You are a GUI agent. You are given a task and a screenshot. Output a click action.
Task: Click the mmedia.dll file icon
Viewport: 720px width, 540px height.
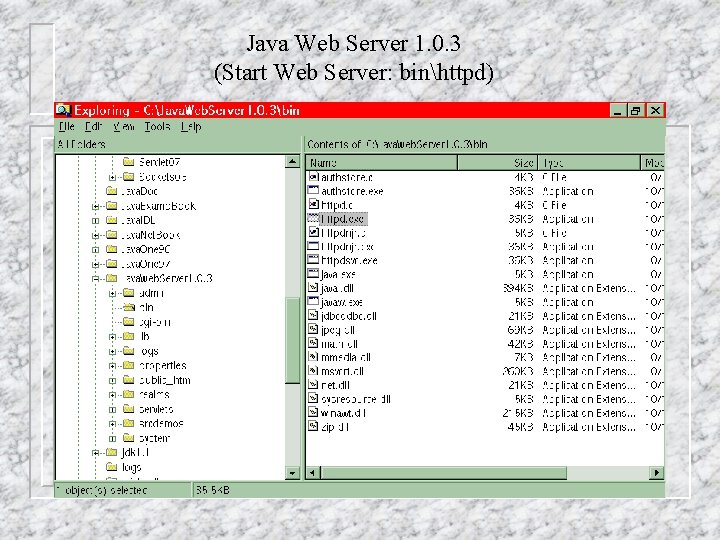pyautogui.click(x=313, y=357)
